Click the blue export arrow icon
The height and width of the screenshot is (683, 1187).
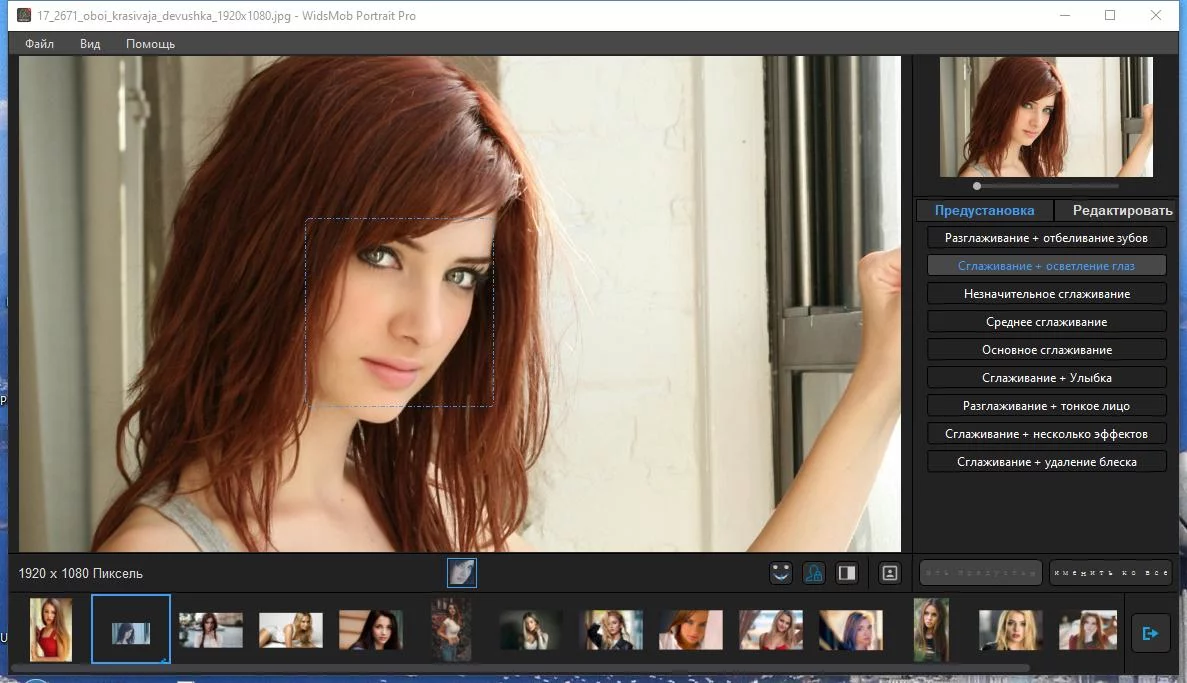1150,633
